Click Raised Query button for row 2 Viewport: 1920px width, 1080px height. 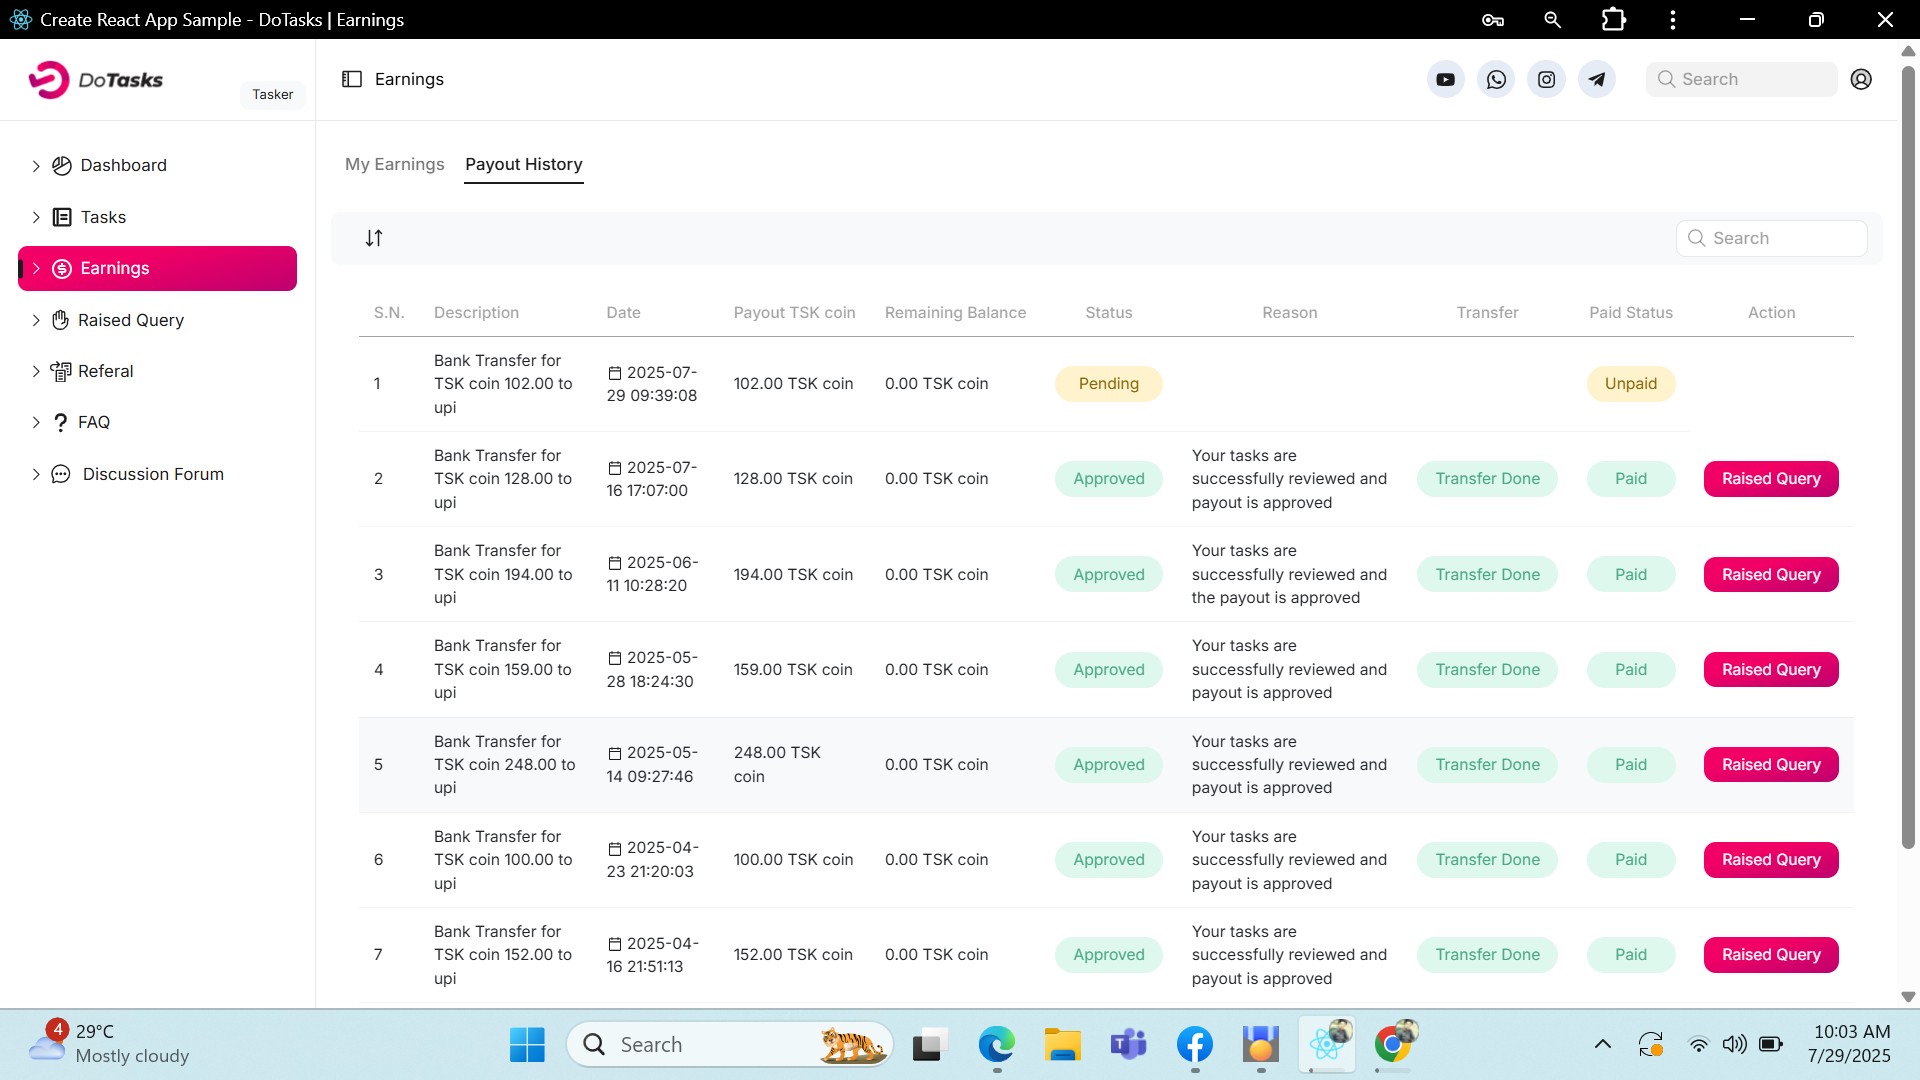tap(1770, 479)
